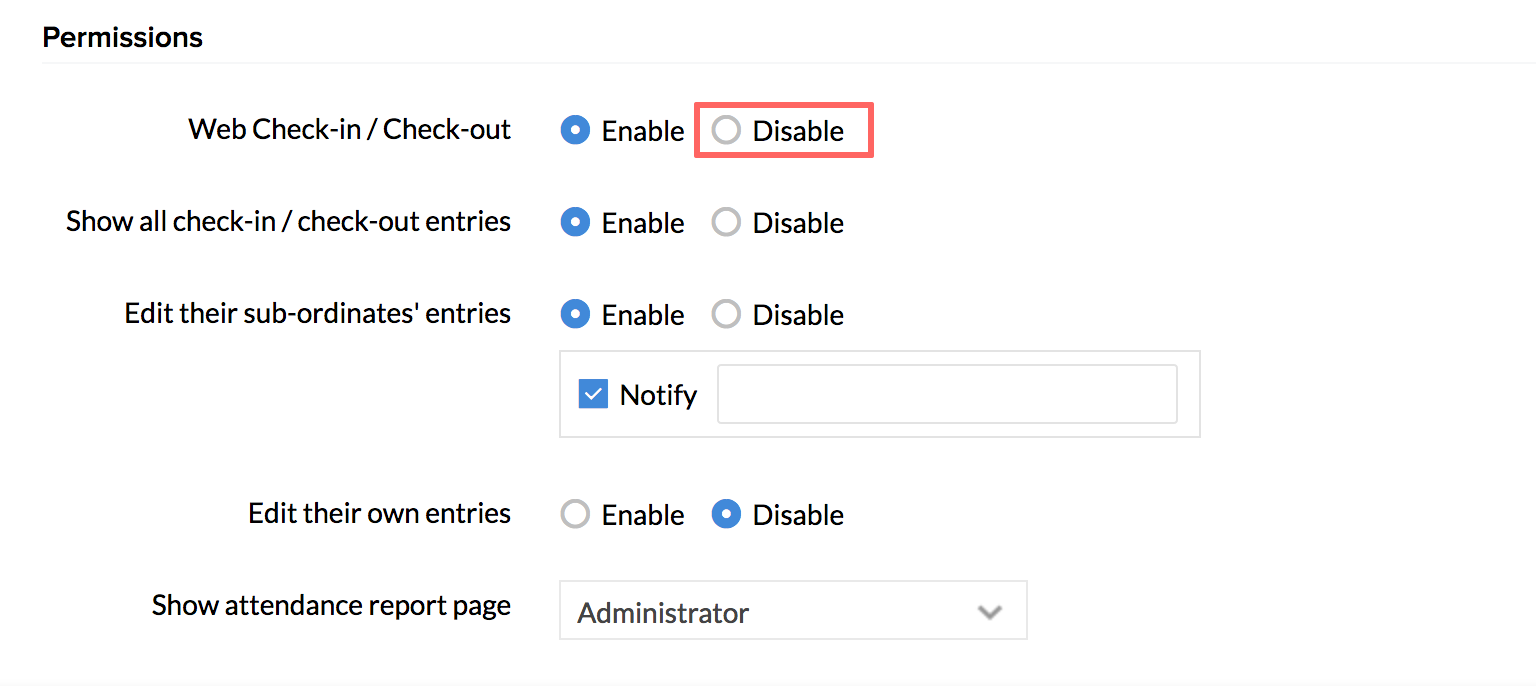Click the "Web Check-in / Check-out" label
1536x686 pixels.
tap(349, 130)
